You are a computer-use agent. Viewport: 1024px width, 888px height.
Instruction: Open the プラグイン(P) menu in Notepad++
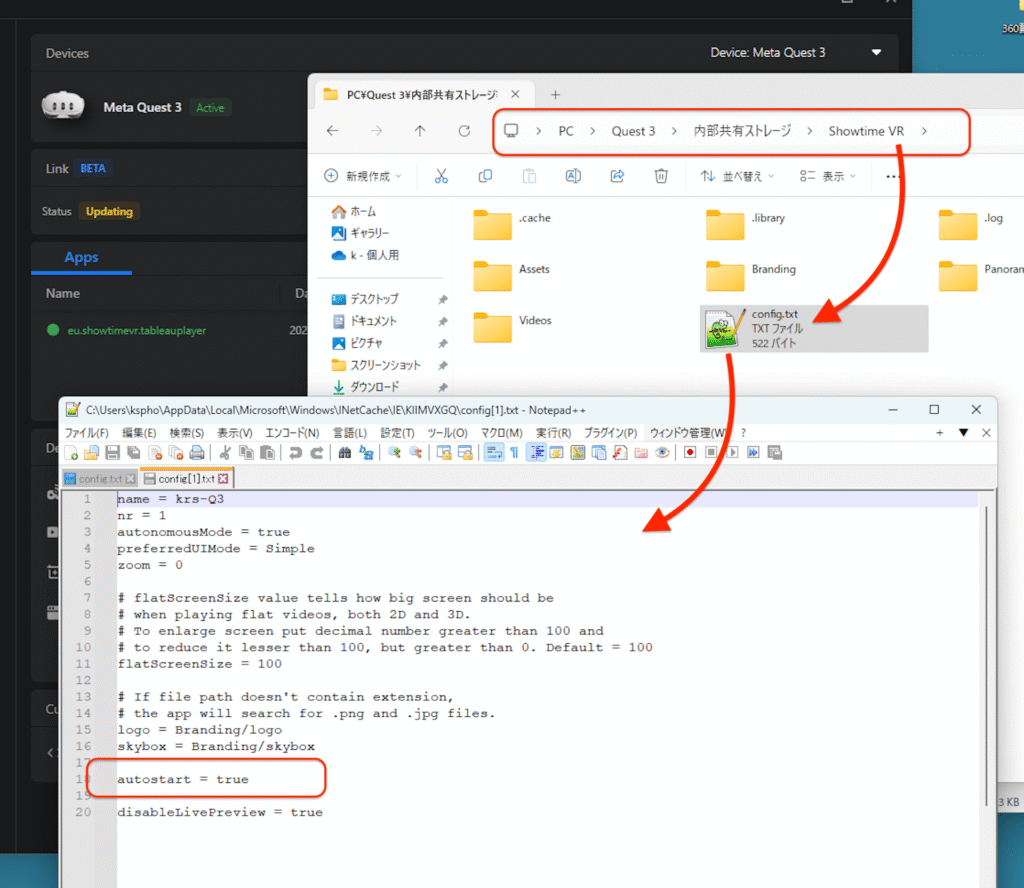tap(610, 433)
